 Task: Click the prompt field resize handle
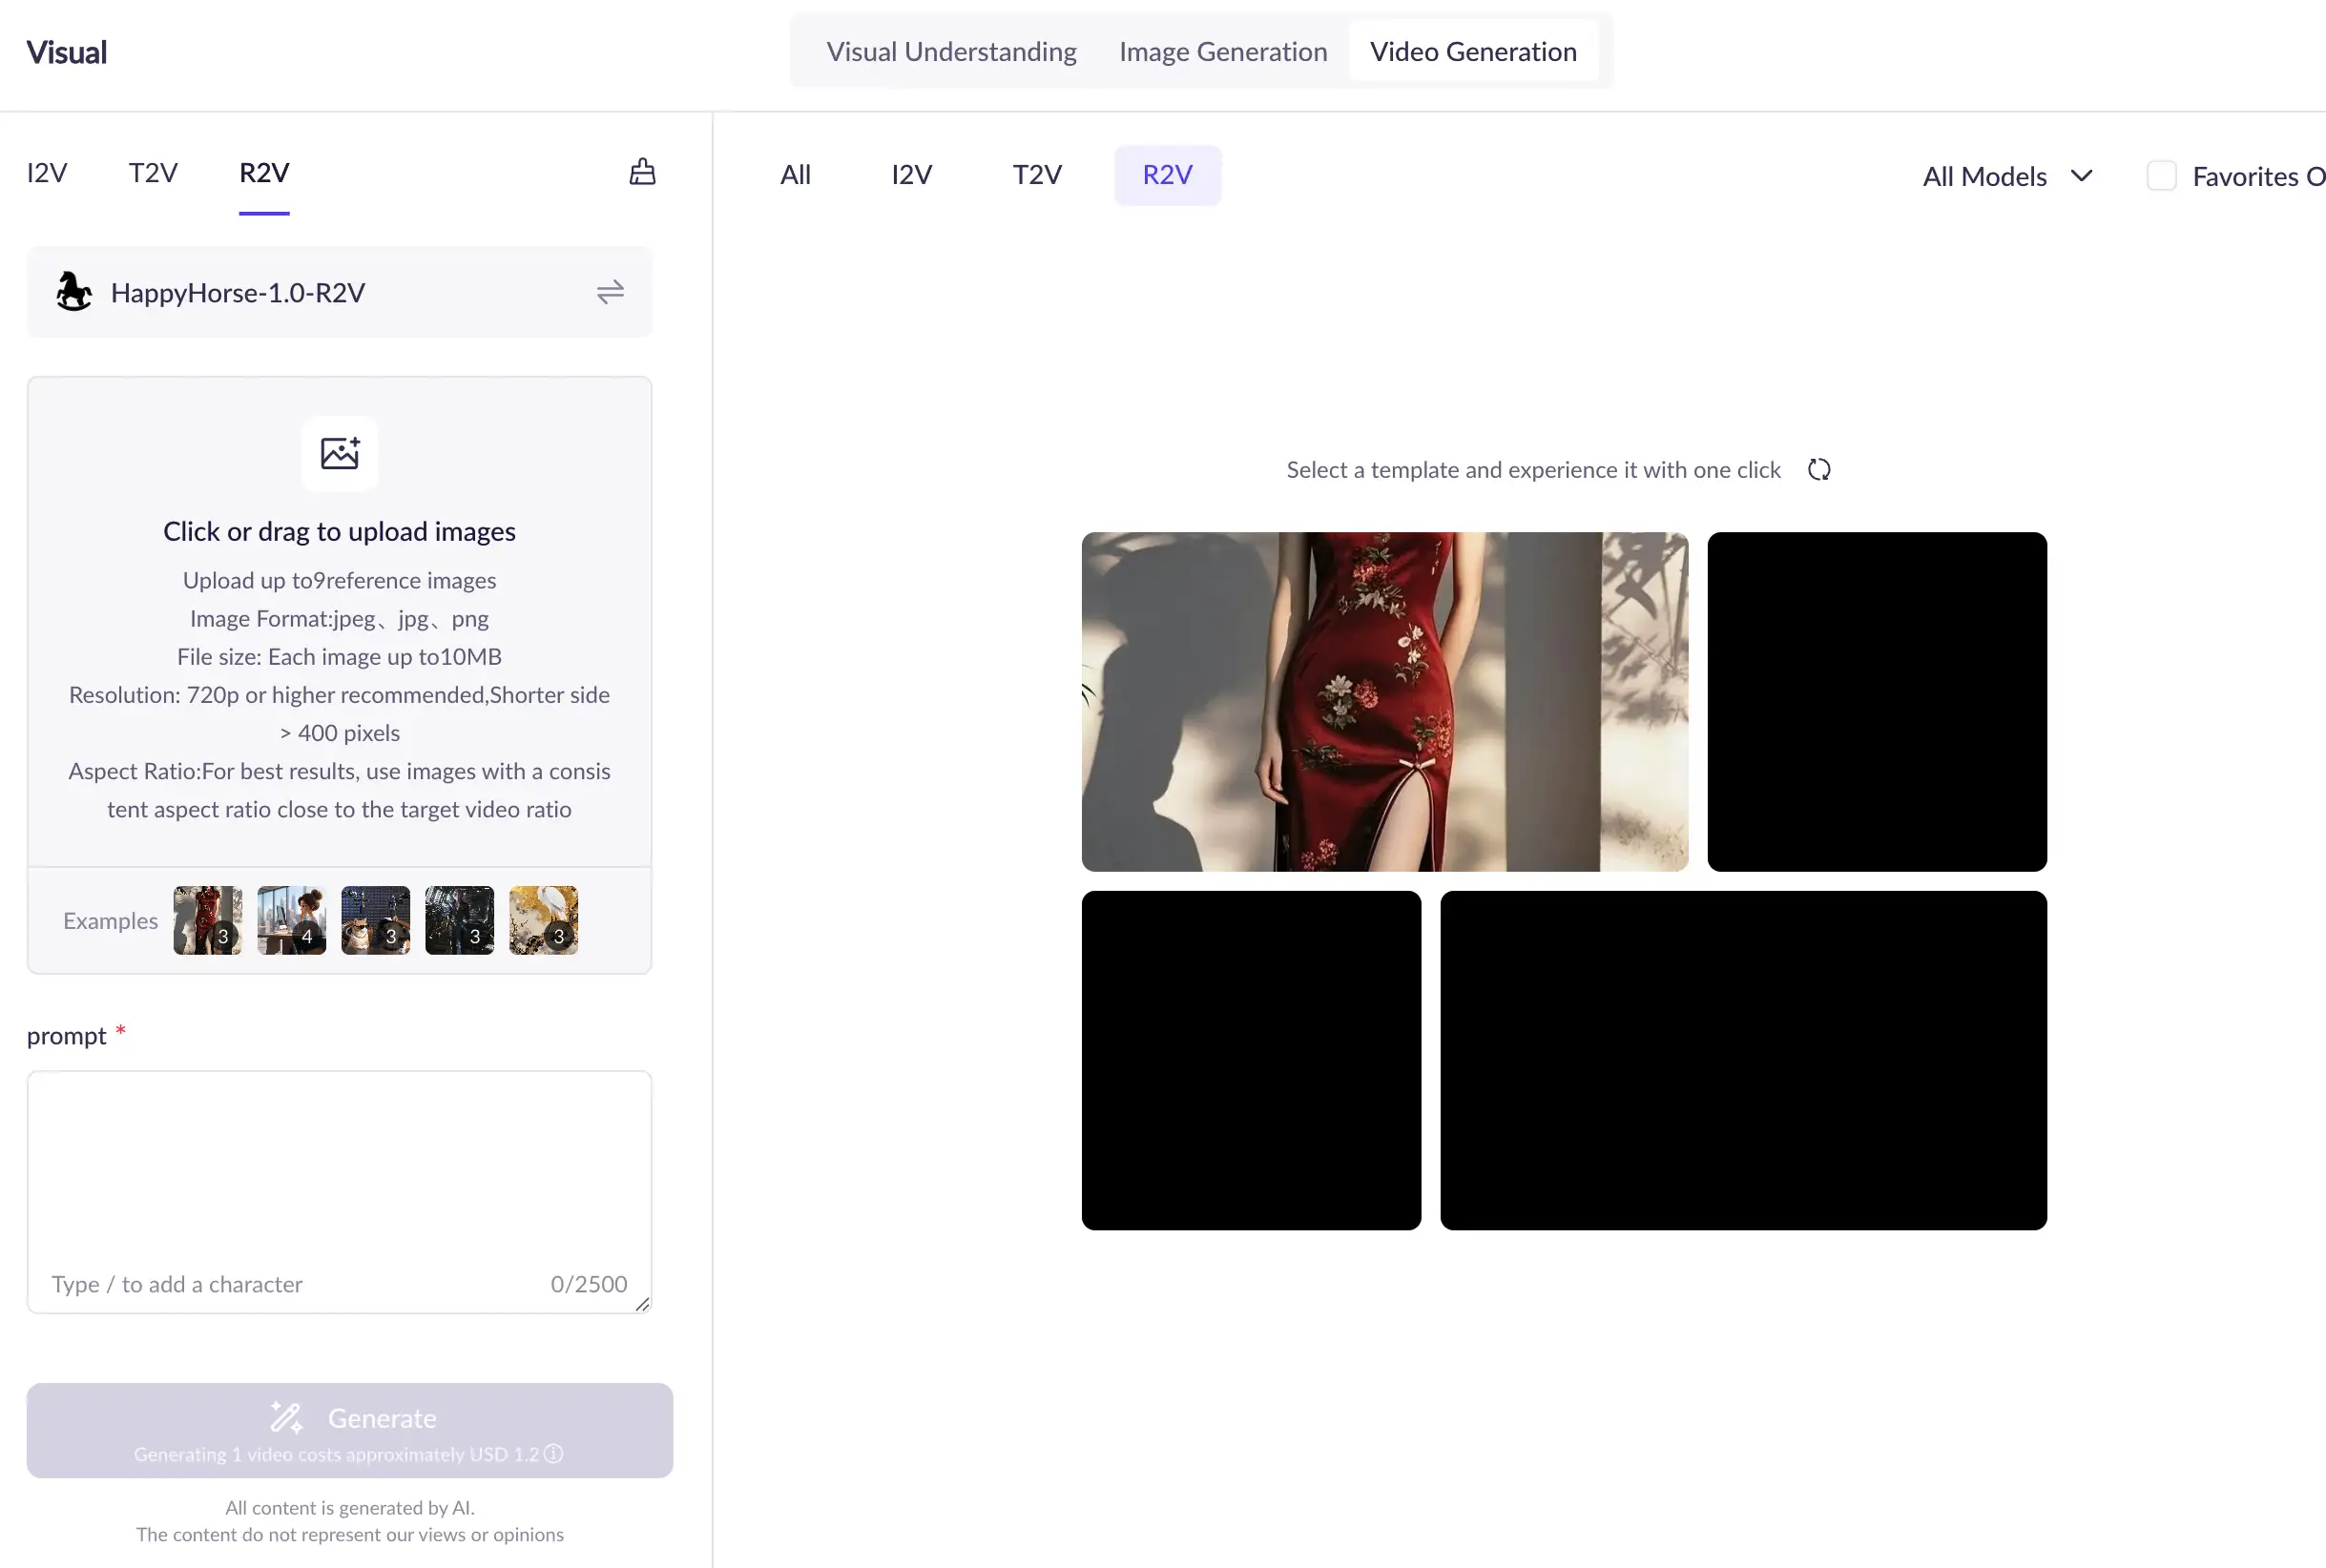click(642, 1303)
